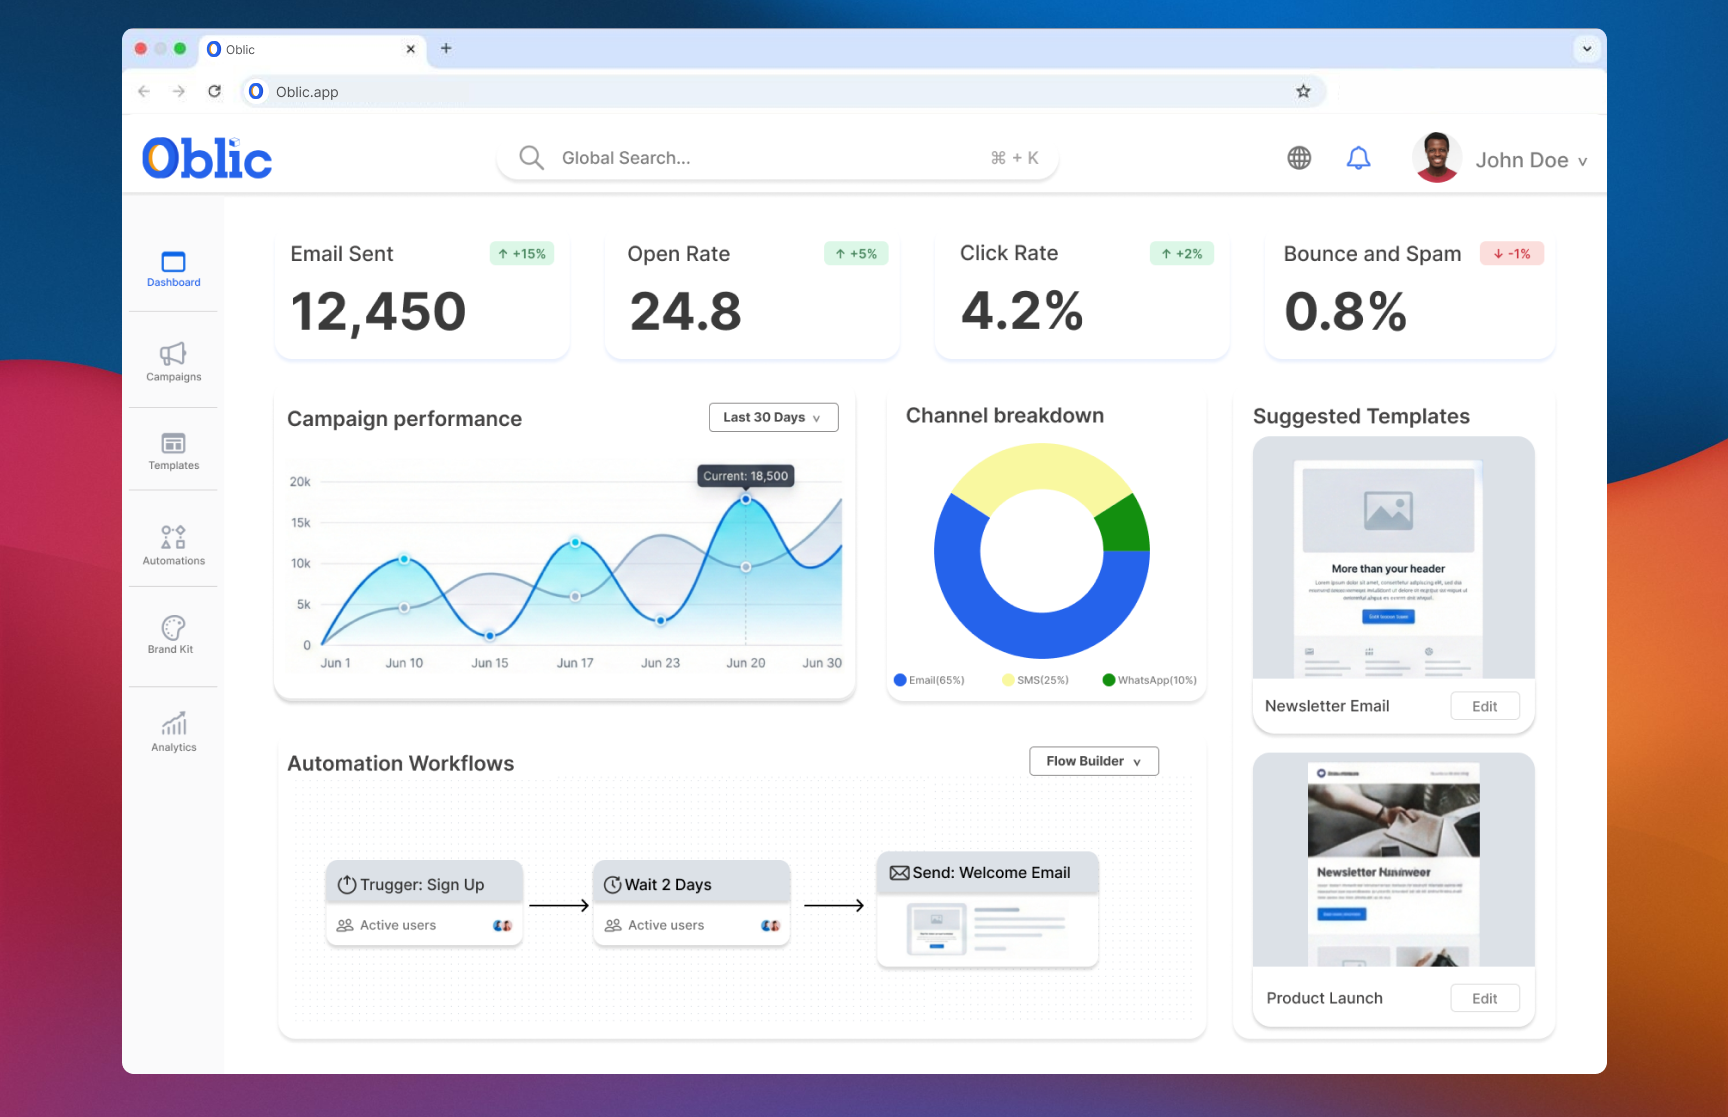Edit the Product Launch template
This screenshot has height=1117, width=1728.
point(1484,998)
